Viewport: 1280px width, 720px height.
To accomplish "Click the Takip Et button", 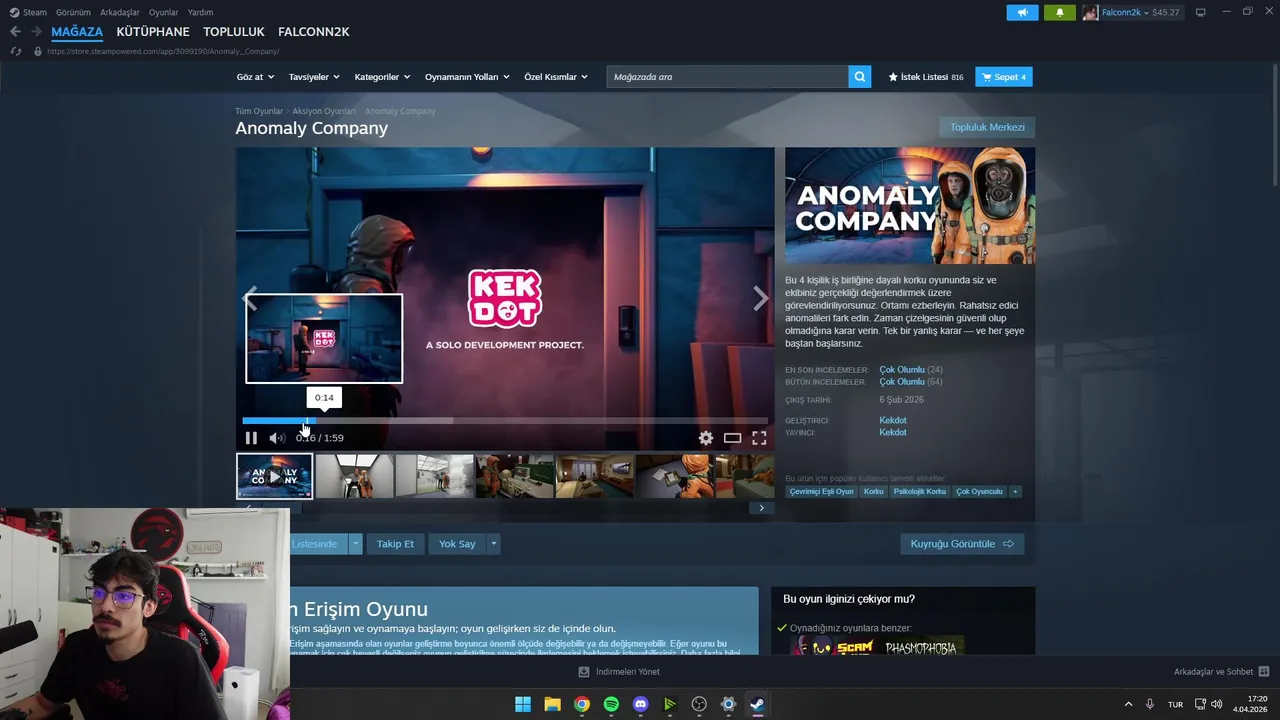I will (x=395, y=544).
